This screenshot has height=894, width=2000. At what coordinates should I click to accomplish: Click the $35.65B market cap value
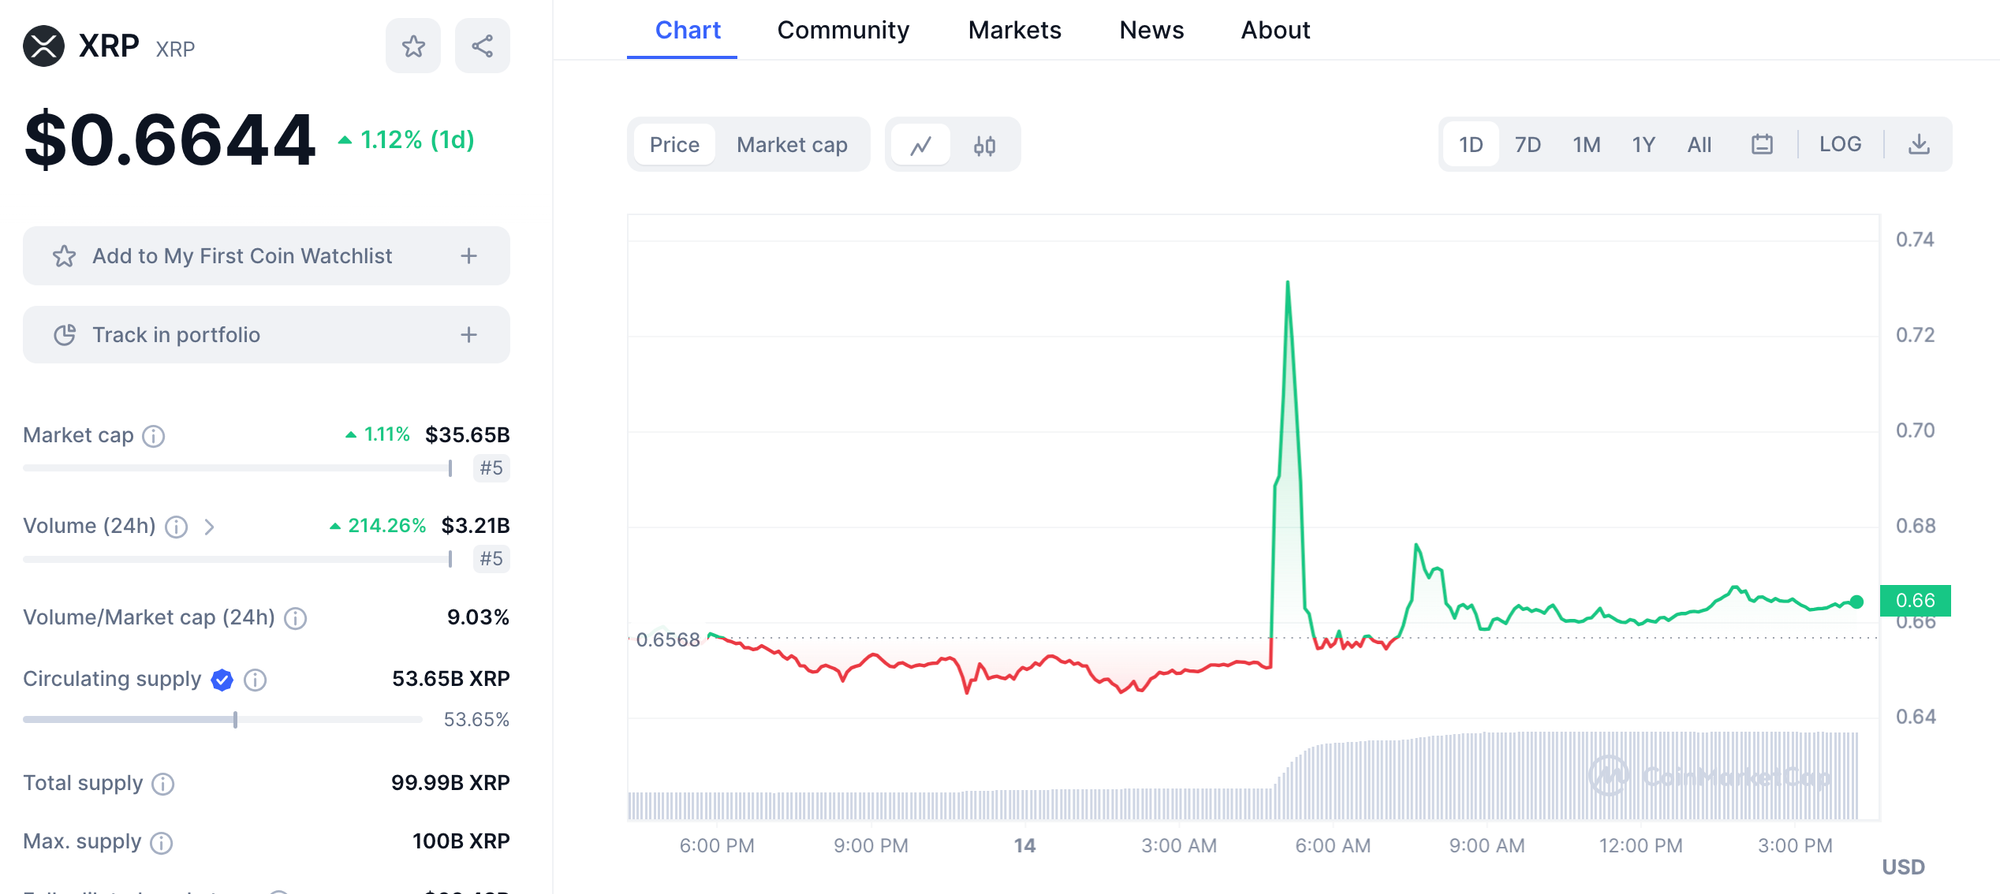point(467,435)
